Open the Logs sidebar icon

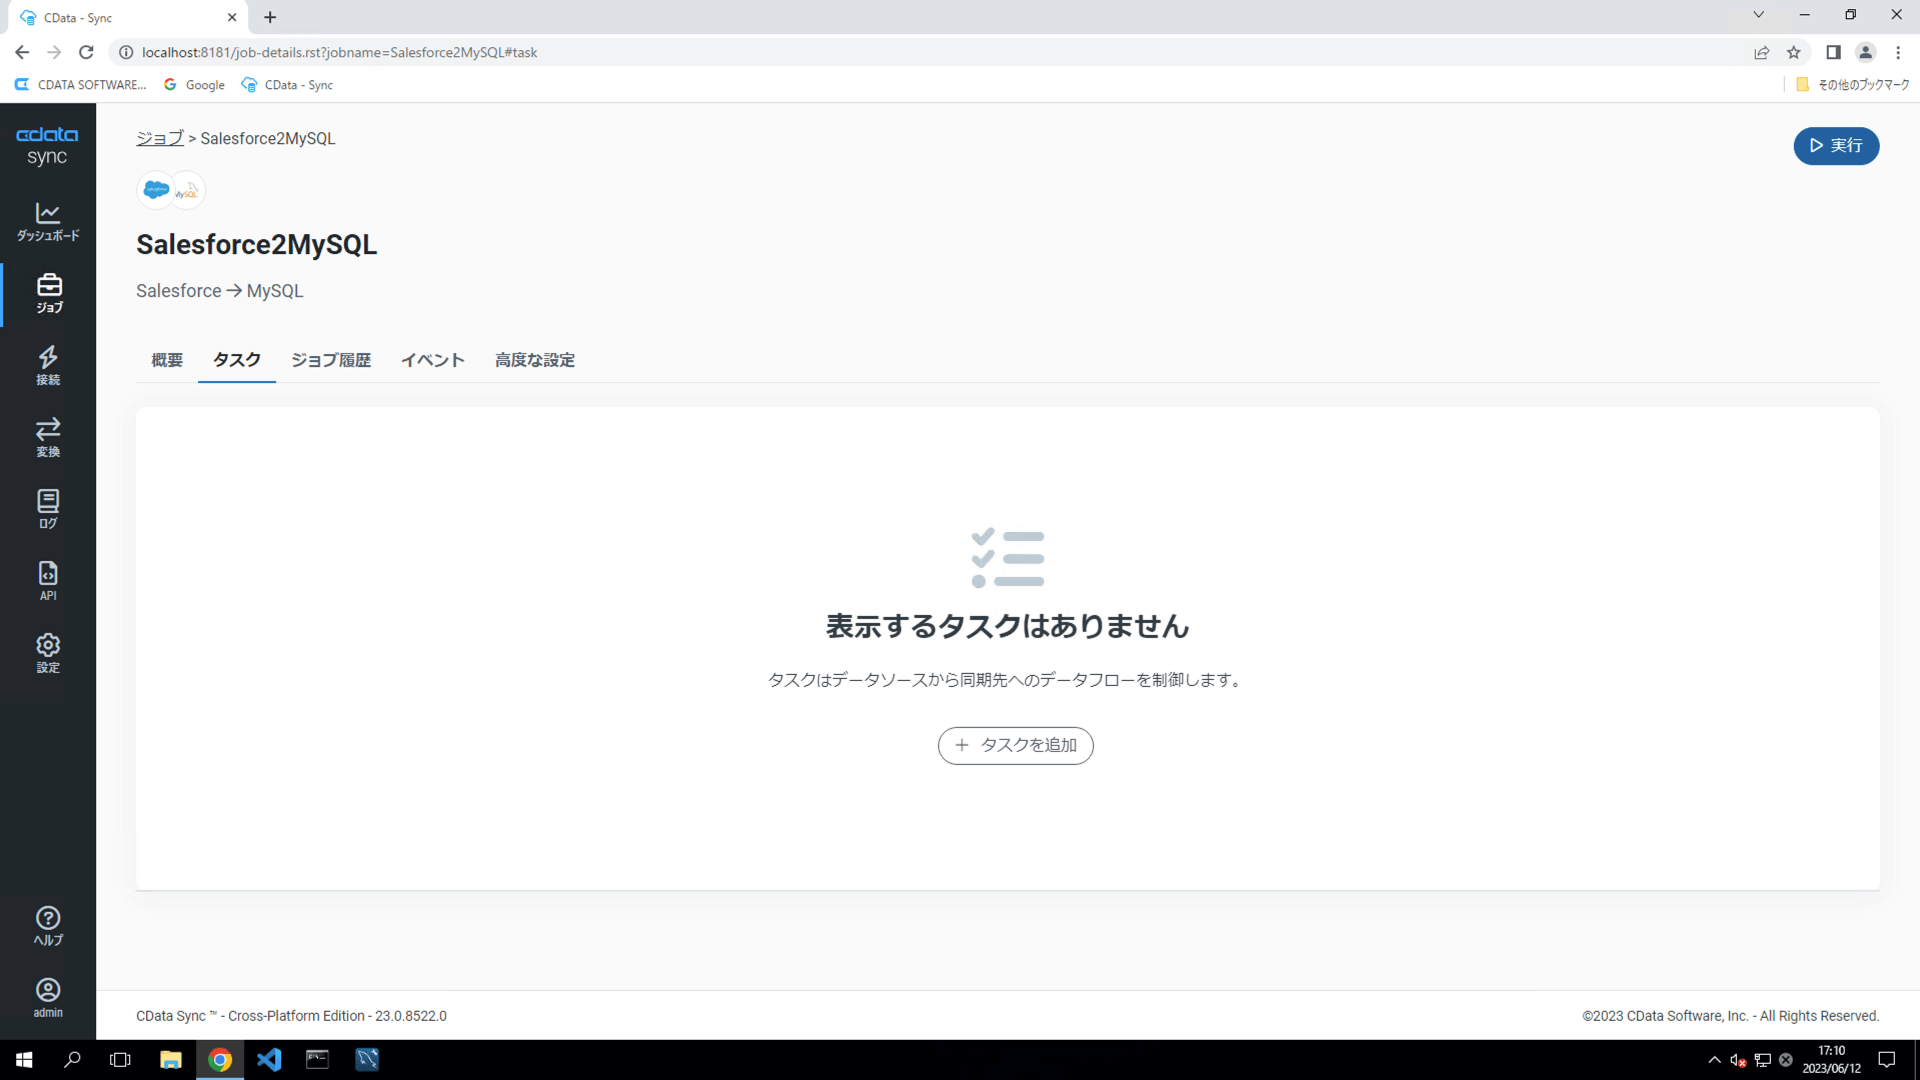[48, 509]
